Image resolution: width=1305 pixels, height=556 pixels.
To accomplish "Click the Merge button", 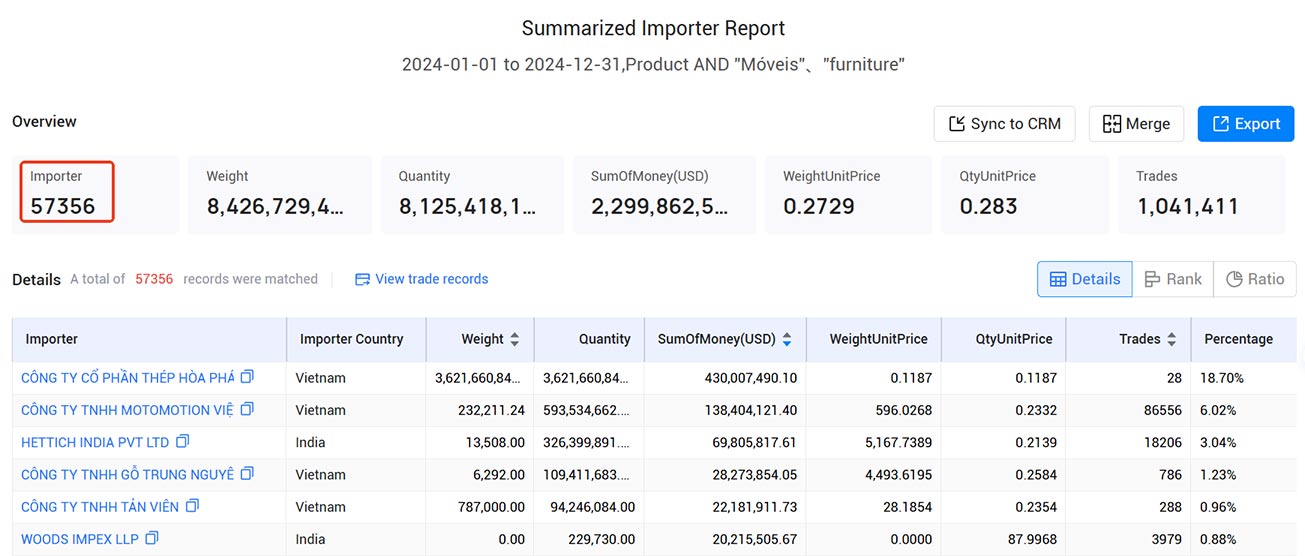I will (x=1136, y=124).
